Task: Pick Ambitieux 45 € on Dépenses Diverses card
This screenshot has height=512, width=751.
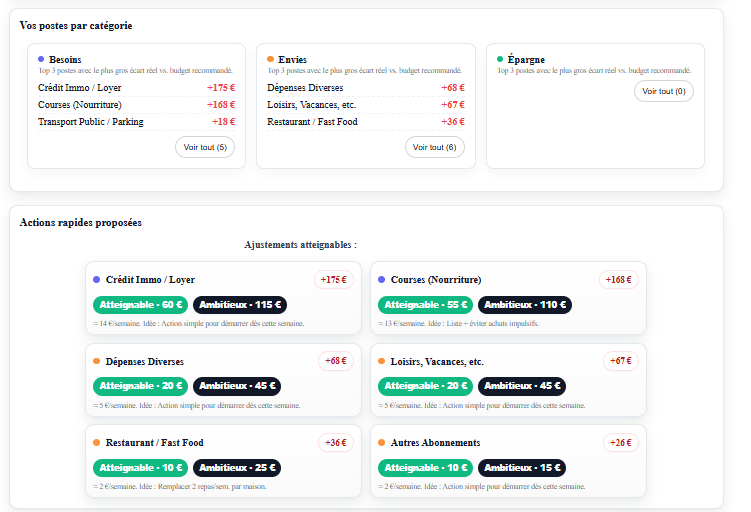Action: [236, 386]
